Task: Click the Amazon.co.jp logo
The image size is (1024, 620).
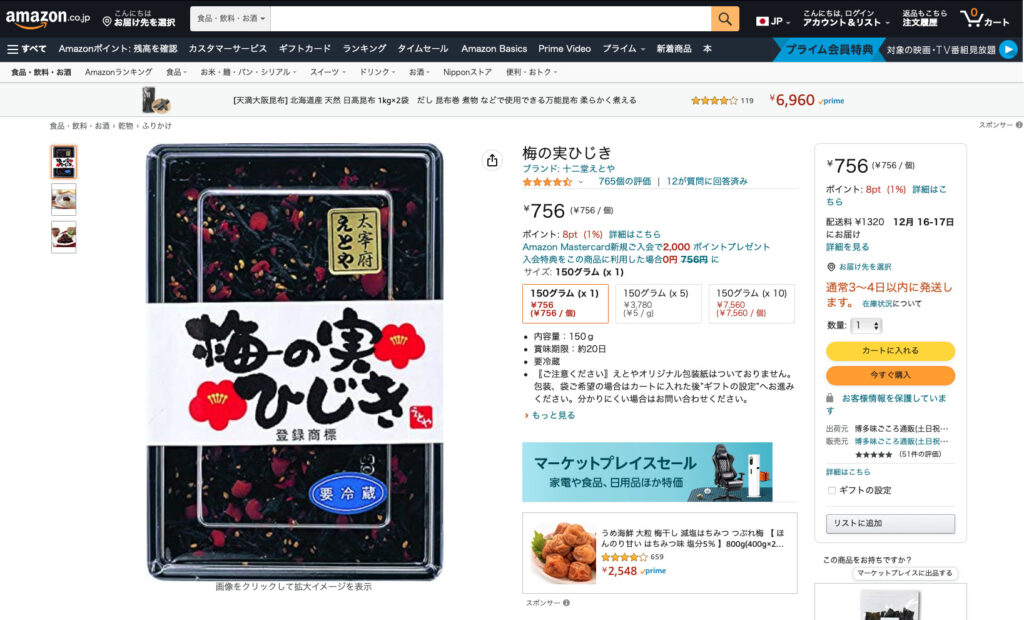Action: 48,18
